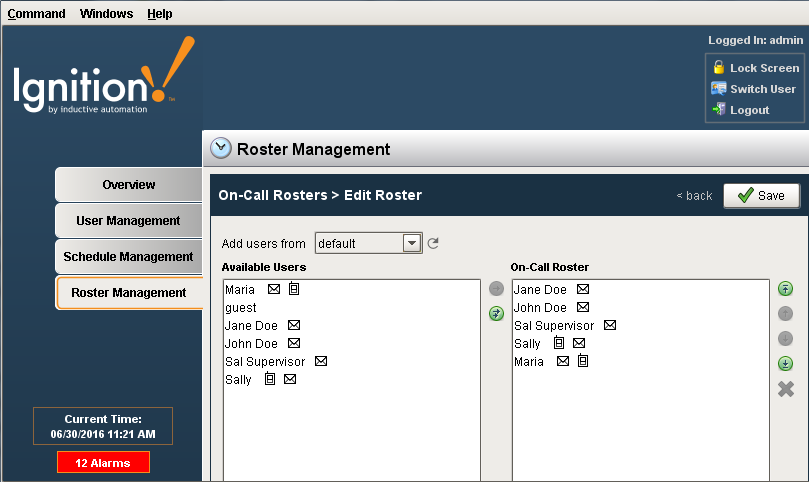Select 'Jane Doe' in On-Call Roster list
This screenshot has width=809, height=482.
coord(540,290)
